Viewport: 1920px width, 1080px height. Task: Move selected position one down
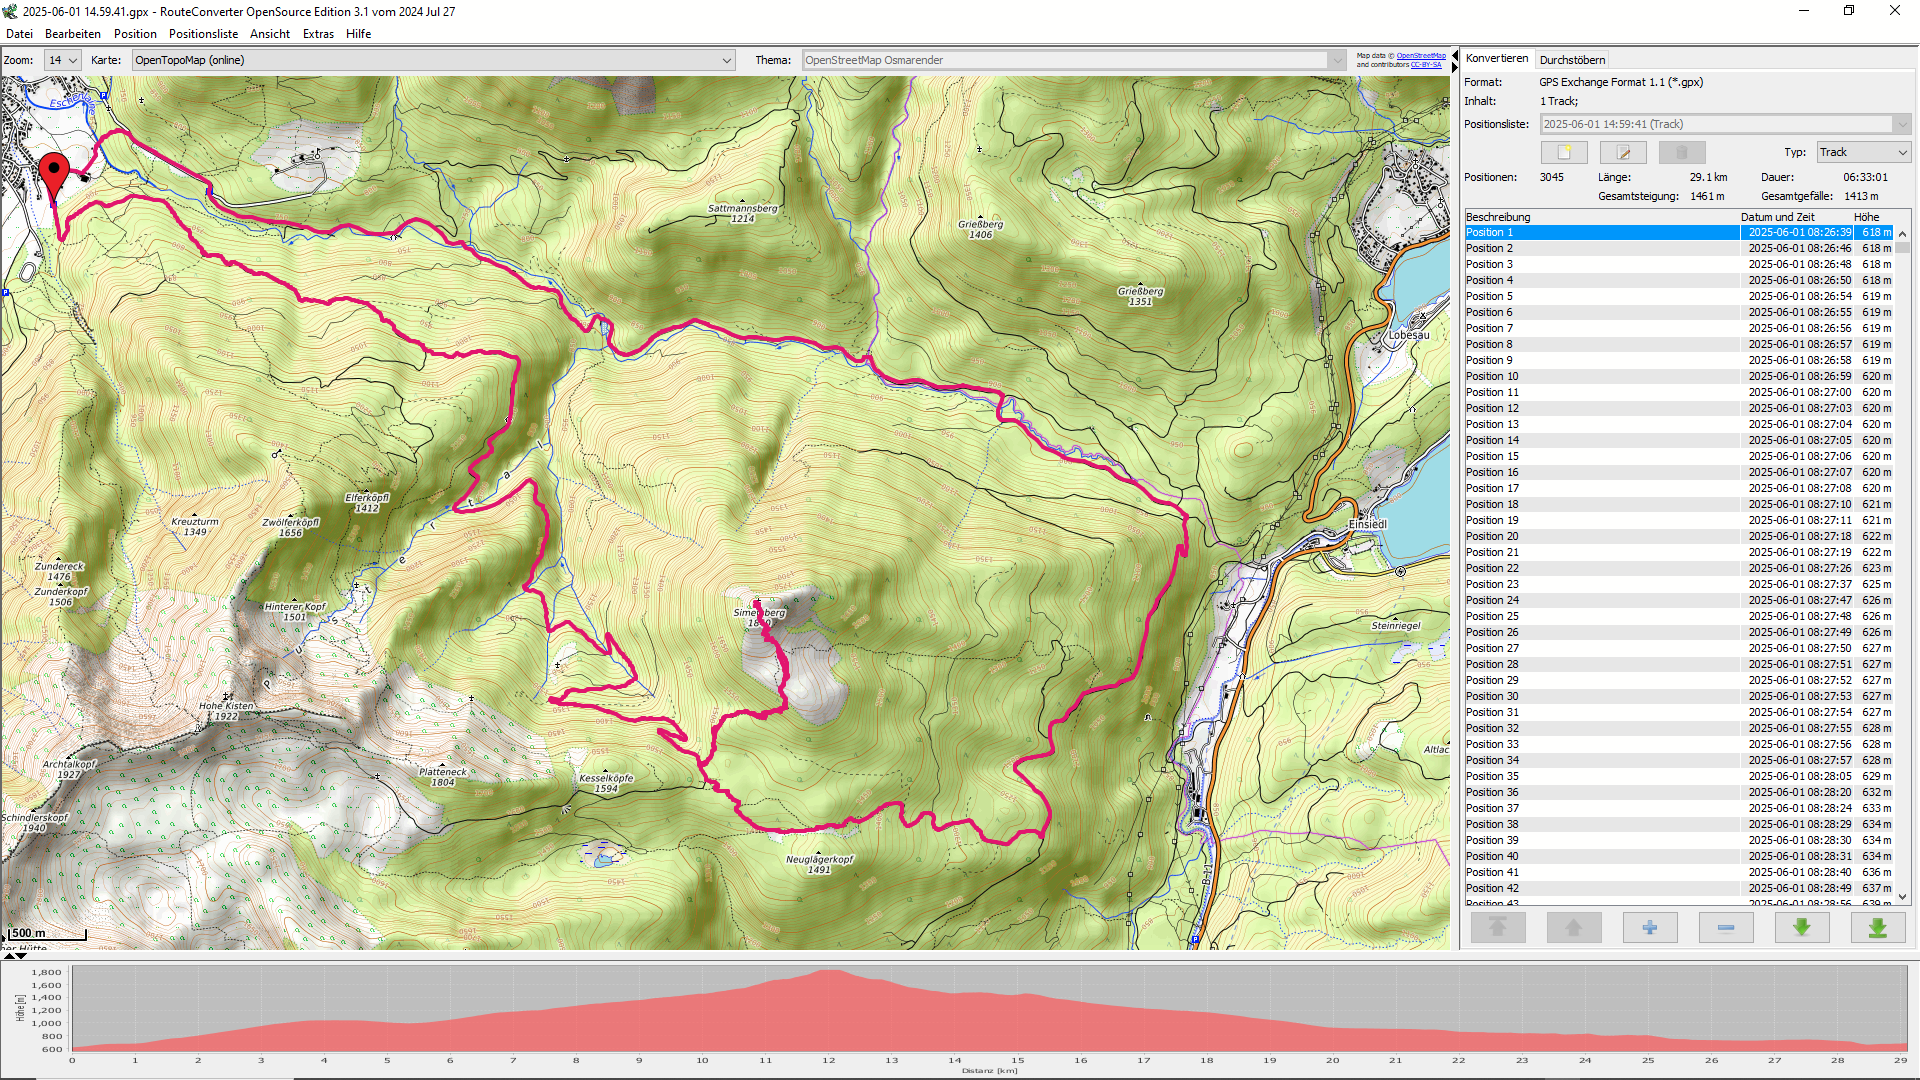(1802, 928)
